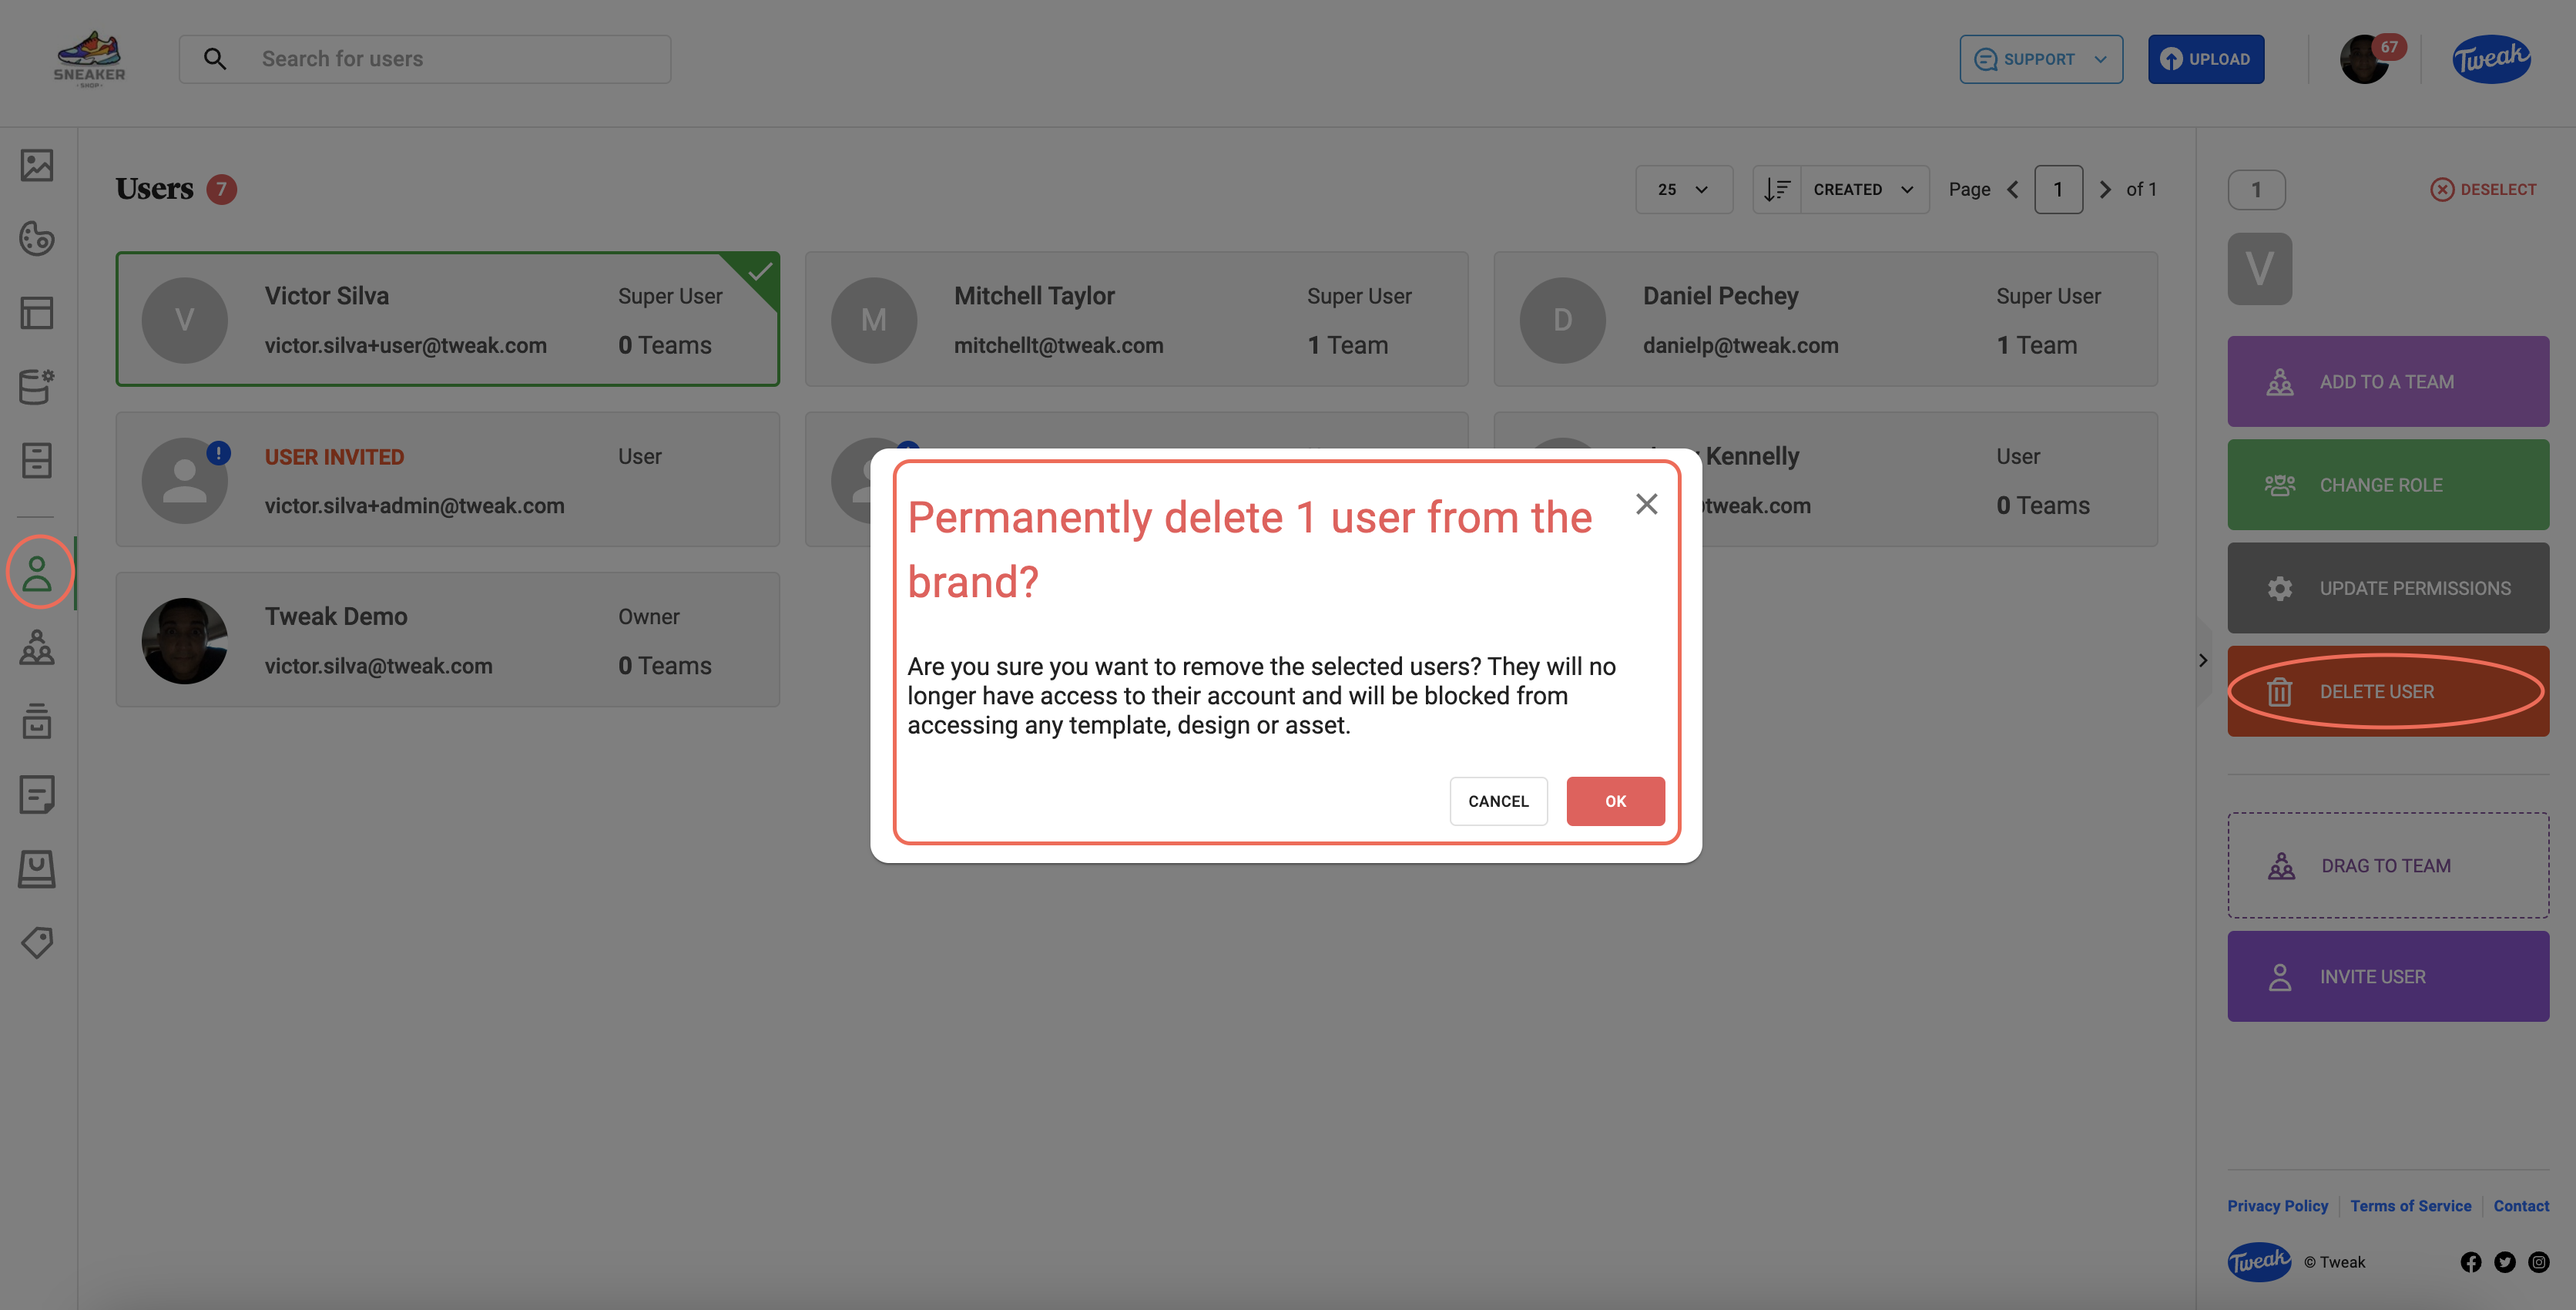Open the tag icon in sidebar
This screenshot has height=1310, width=2576.
[x=37, y=942]
